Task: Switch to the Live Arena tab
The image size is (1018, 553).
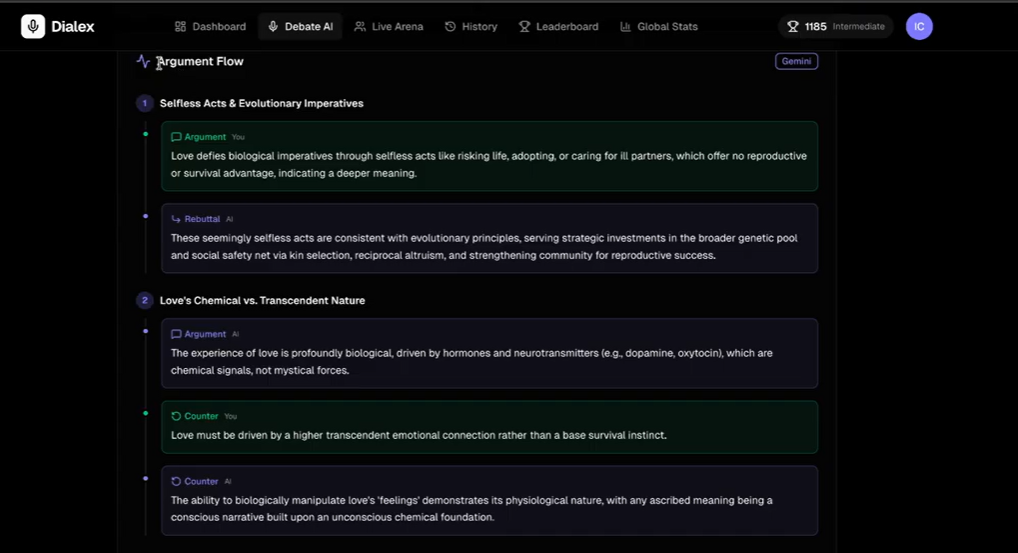Action: coord(388,27)
